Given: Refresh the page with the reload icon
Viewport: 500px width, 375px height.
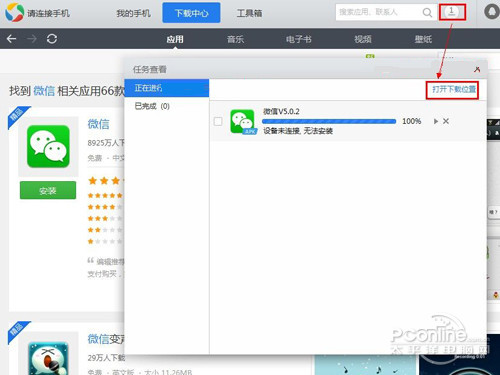Looking at the screenshot, I should coord(52,39).
